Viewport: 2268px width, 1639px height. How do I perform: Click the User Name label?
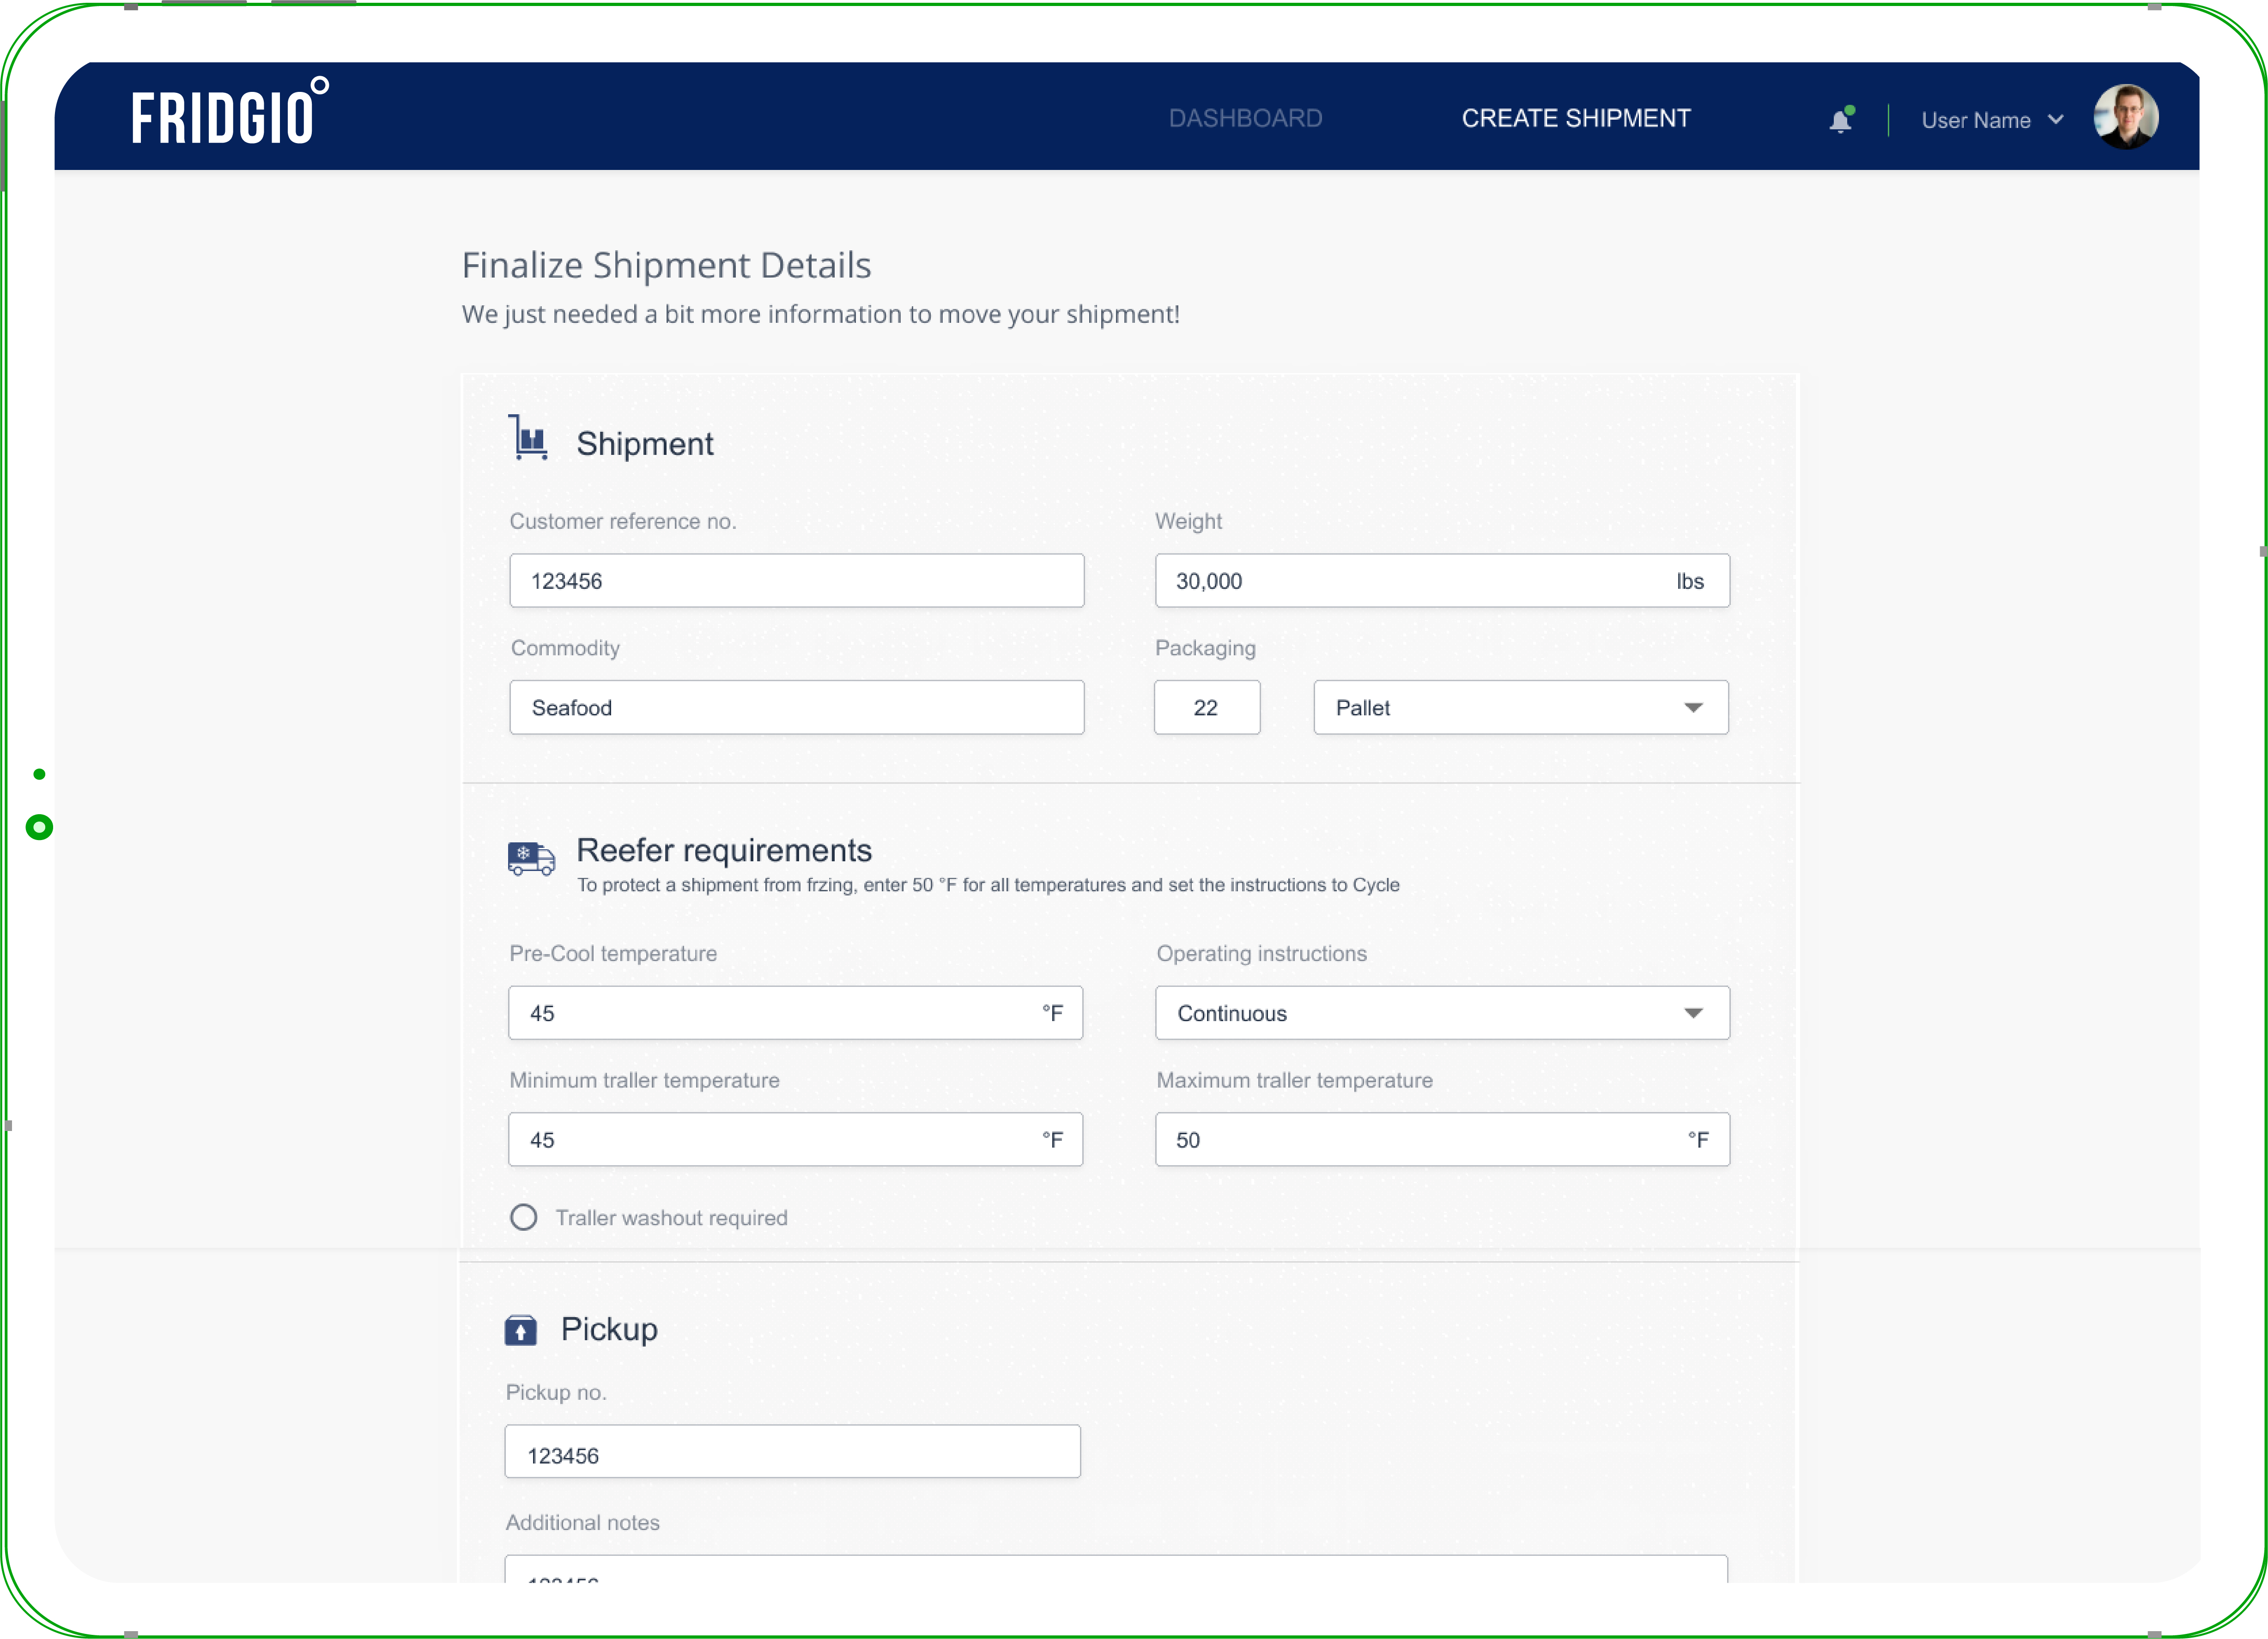pyautogui.click(x=1975, y=120)
